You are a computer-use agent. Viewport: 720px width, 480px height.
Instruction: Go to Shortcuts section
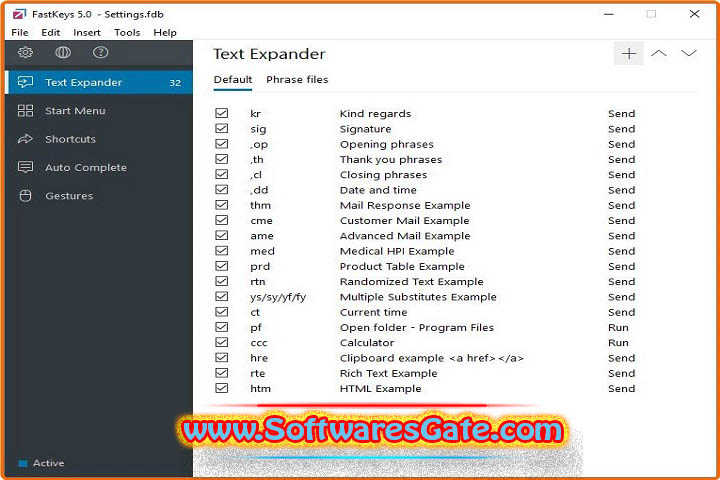point(99,139)
